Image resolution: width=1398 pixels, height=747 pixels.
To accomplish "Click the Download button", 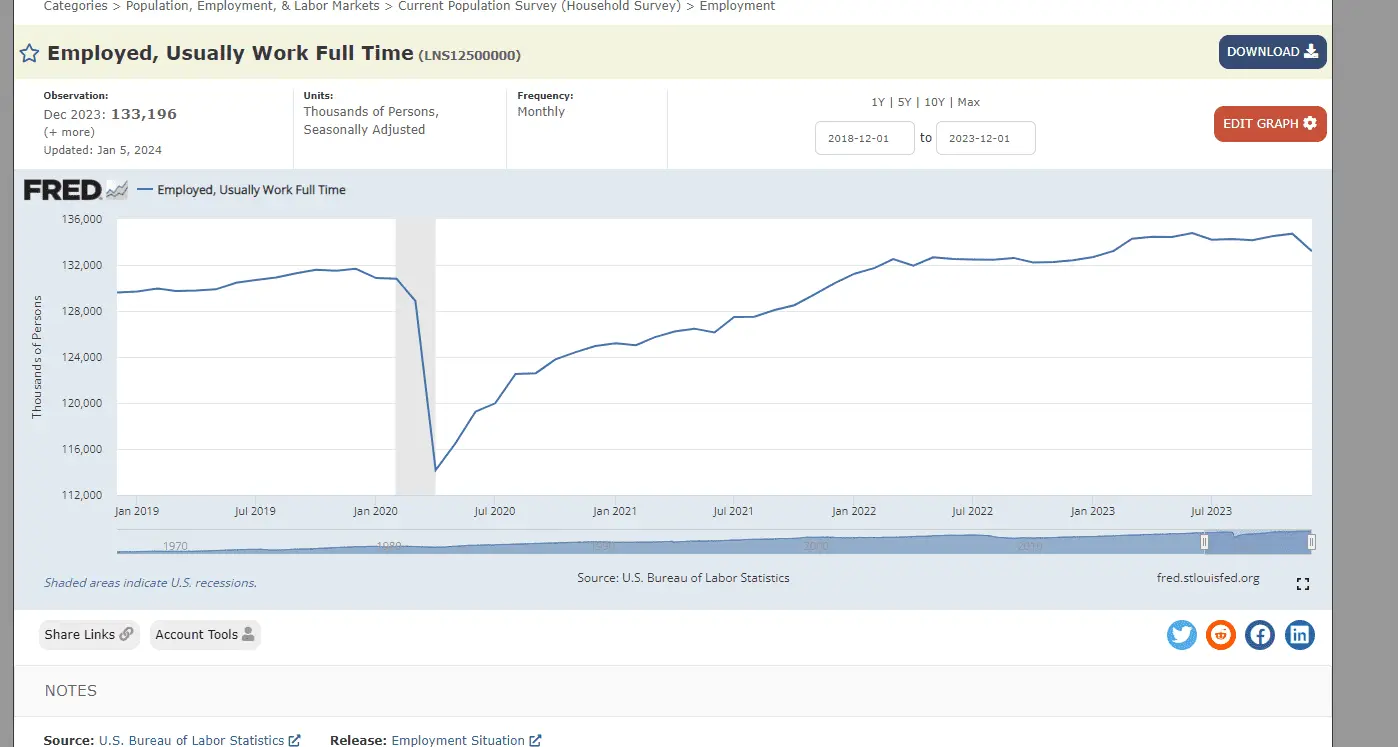I will tap(1272, 52).
